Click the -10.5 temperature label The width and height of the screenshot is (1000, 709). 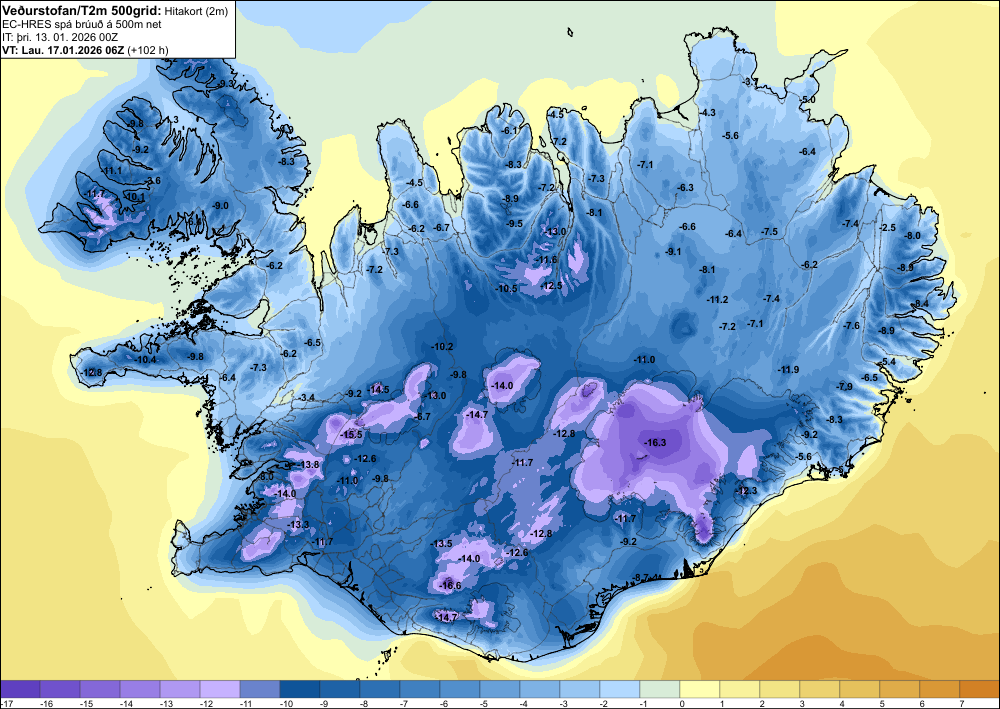pyautogui.click(x=506, y=288)
